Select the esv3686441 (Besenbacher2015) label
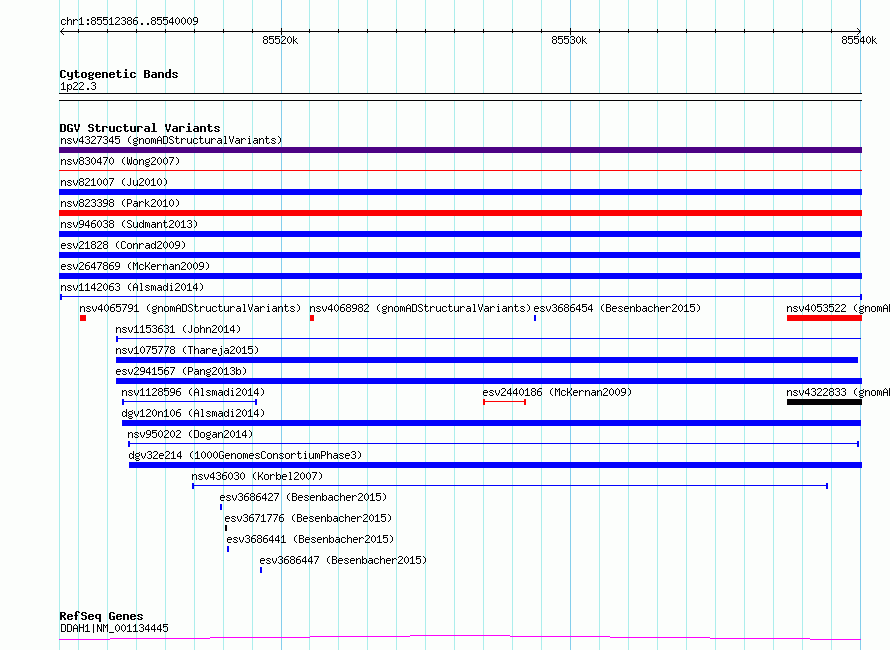Image resolution: width=890 pixels, height=650 pixels. pyautogui.click(x=310, y=539)
